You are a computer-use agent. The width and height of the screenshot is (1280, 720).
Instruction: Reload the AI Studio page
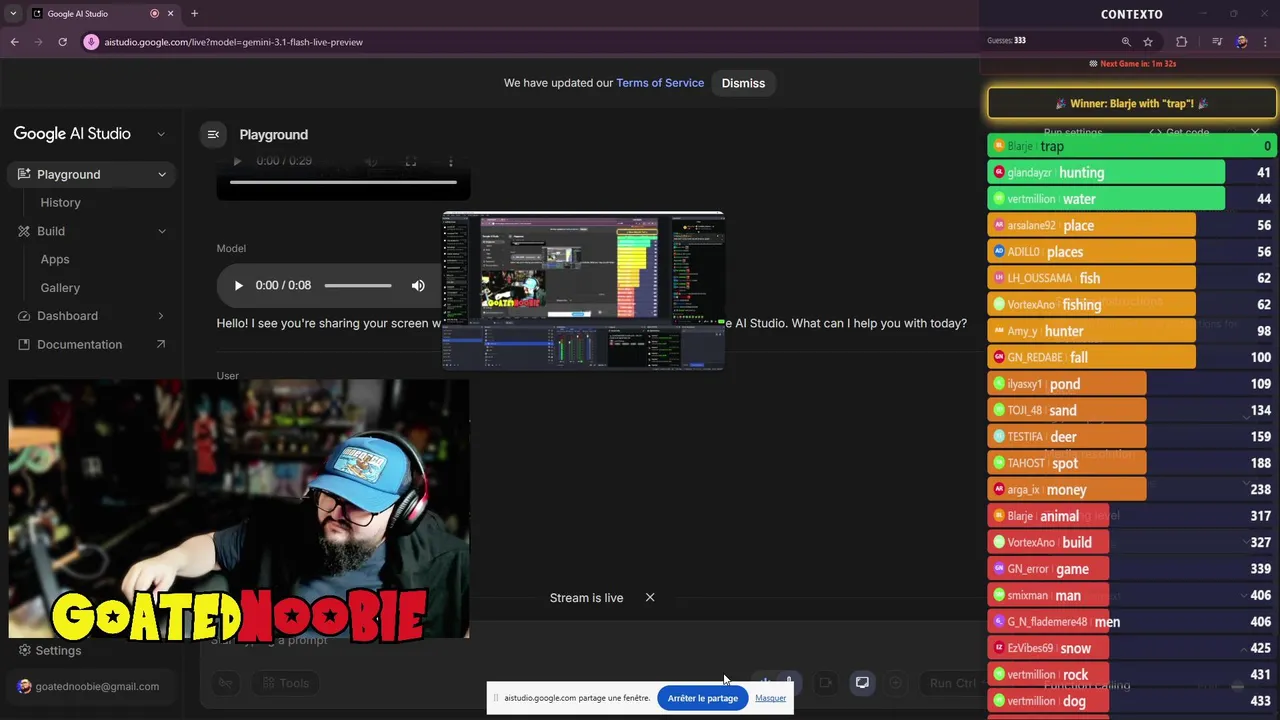pos(62,42)
